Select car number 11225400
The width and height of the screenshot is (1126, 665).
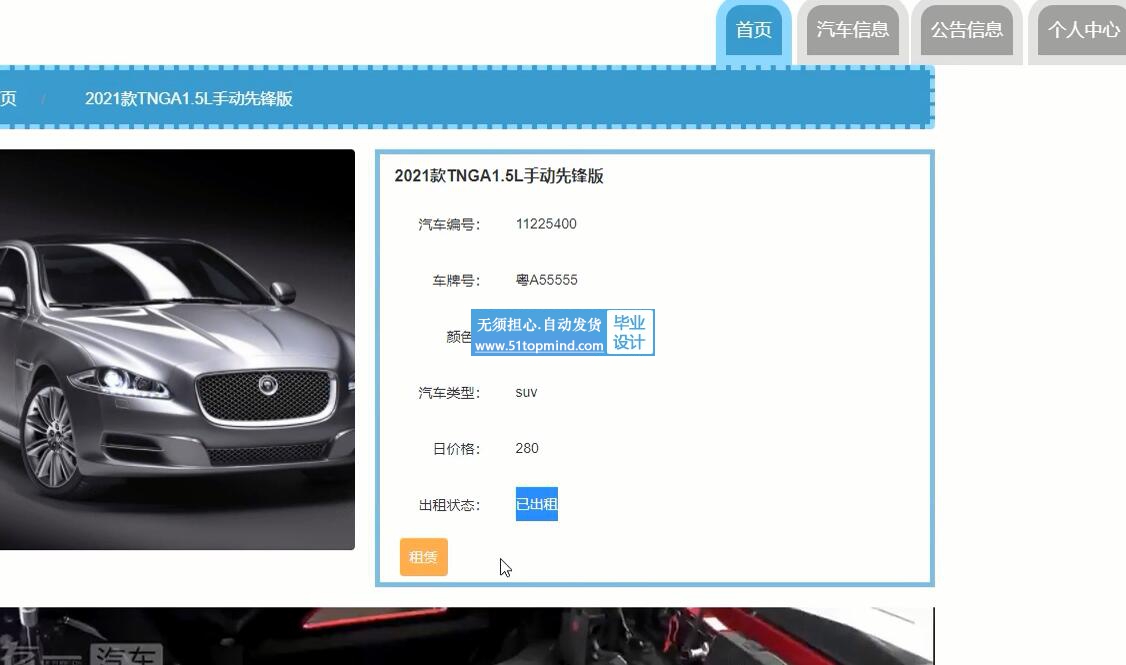(546, 224)
